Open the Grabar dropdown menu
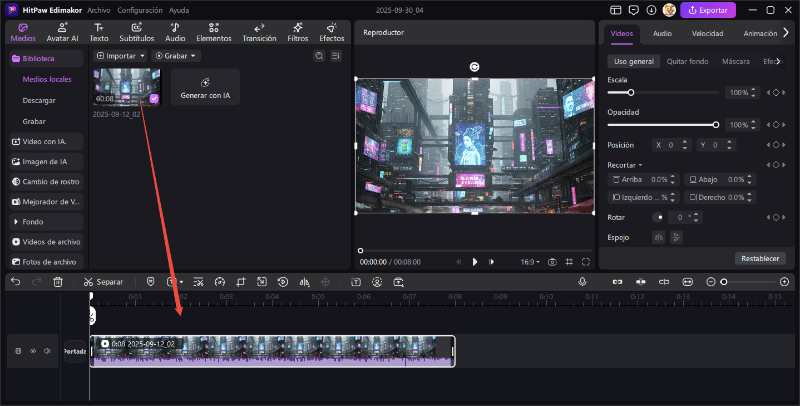This screenshot has height=406, width=800. click(x=175, y=56)
